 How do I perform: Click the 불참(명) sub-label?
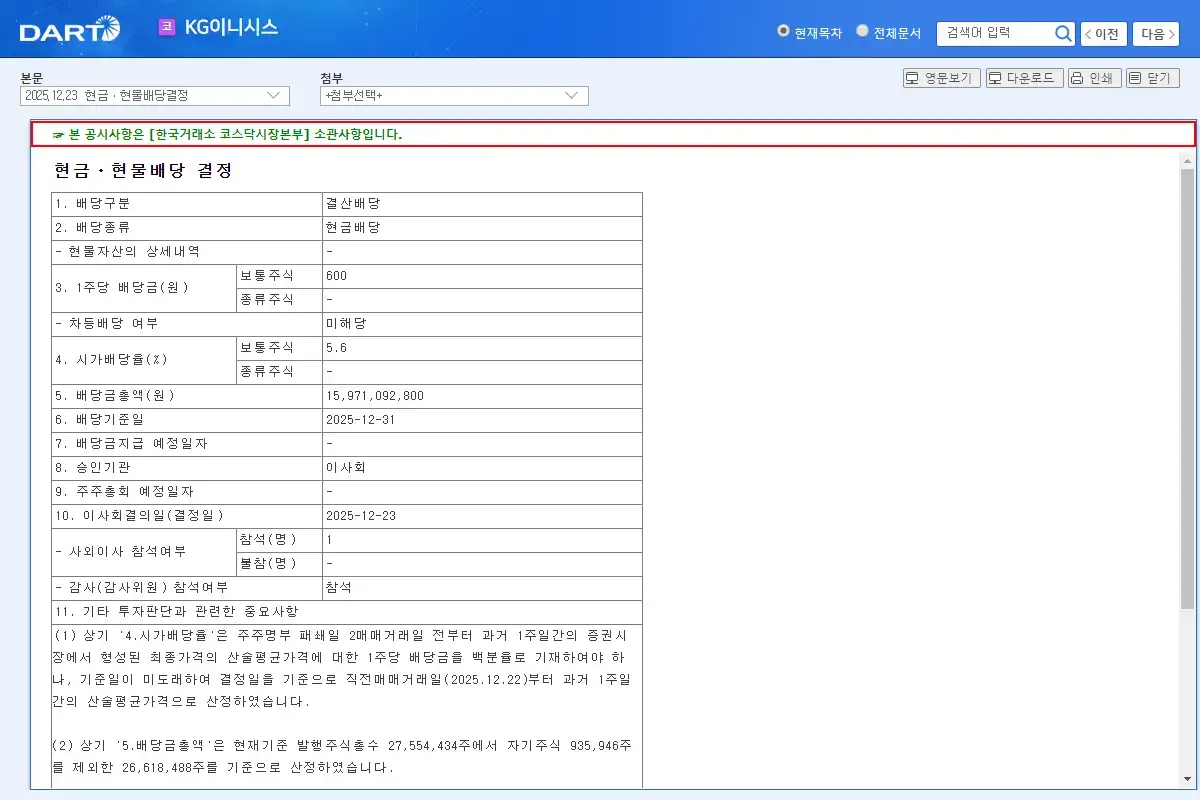(x=268, y=564)
